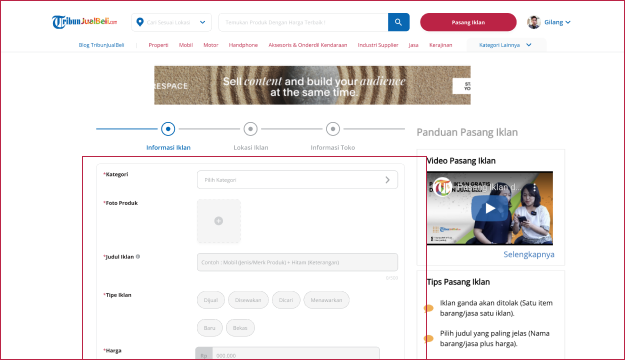Image resolution: width=625 pixels, height=360 pixels.
Task: Open the Kerajinan category
Action: pos(440,45)
